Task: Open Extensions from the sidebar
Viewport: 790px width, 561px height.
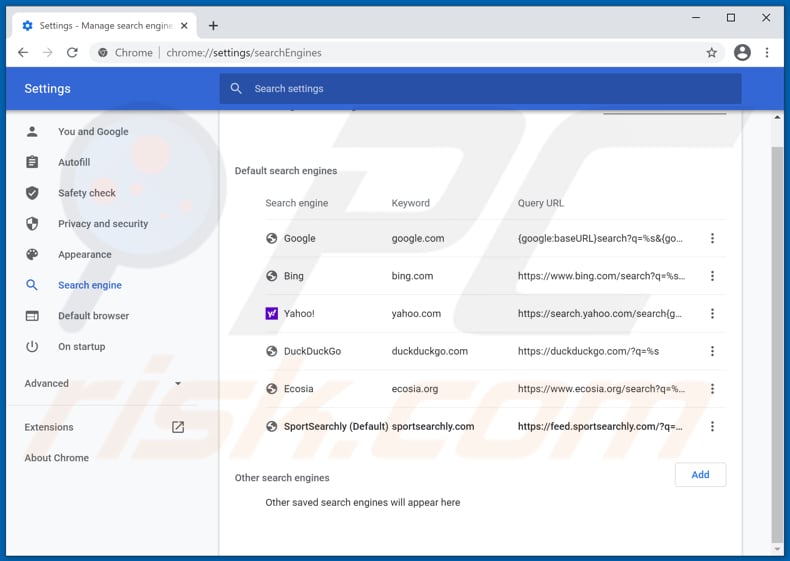Action: (x=49, y=427)
